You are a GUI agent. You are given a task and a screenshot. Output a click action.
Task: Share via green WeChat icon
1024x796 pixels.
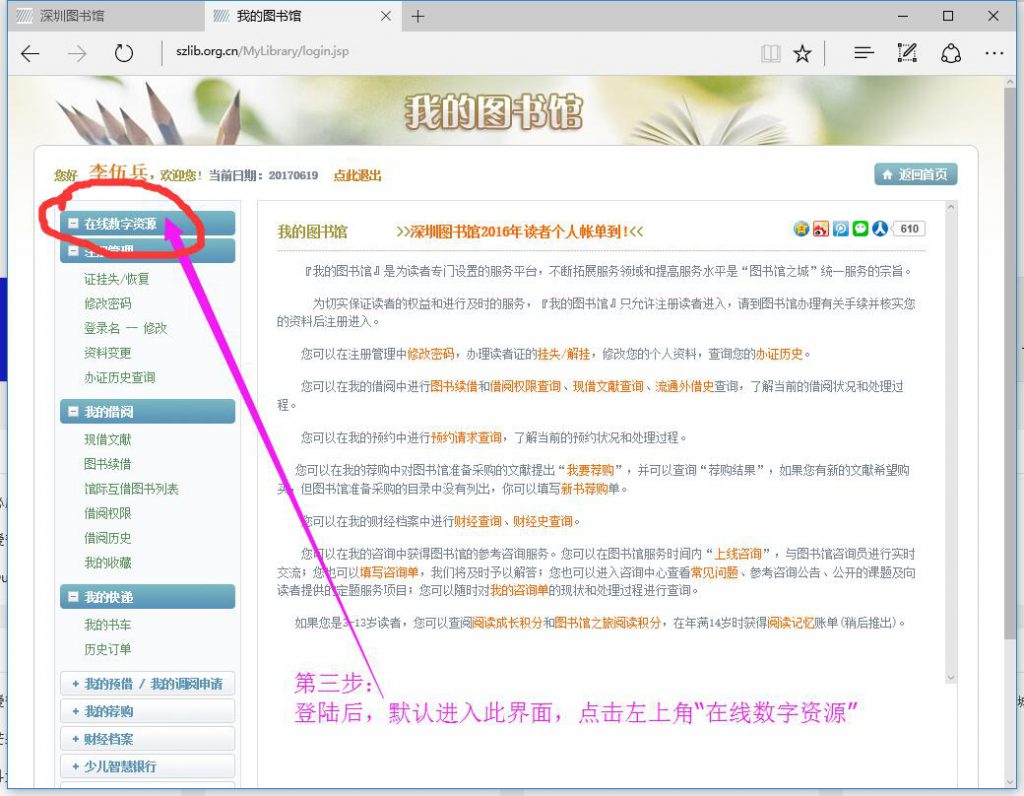pos(860,228)
